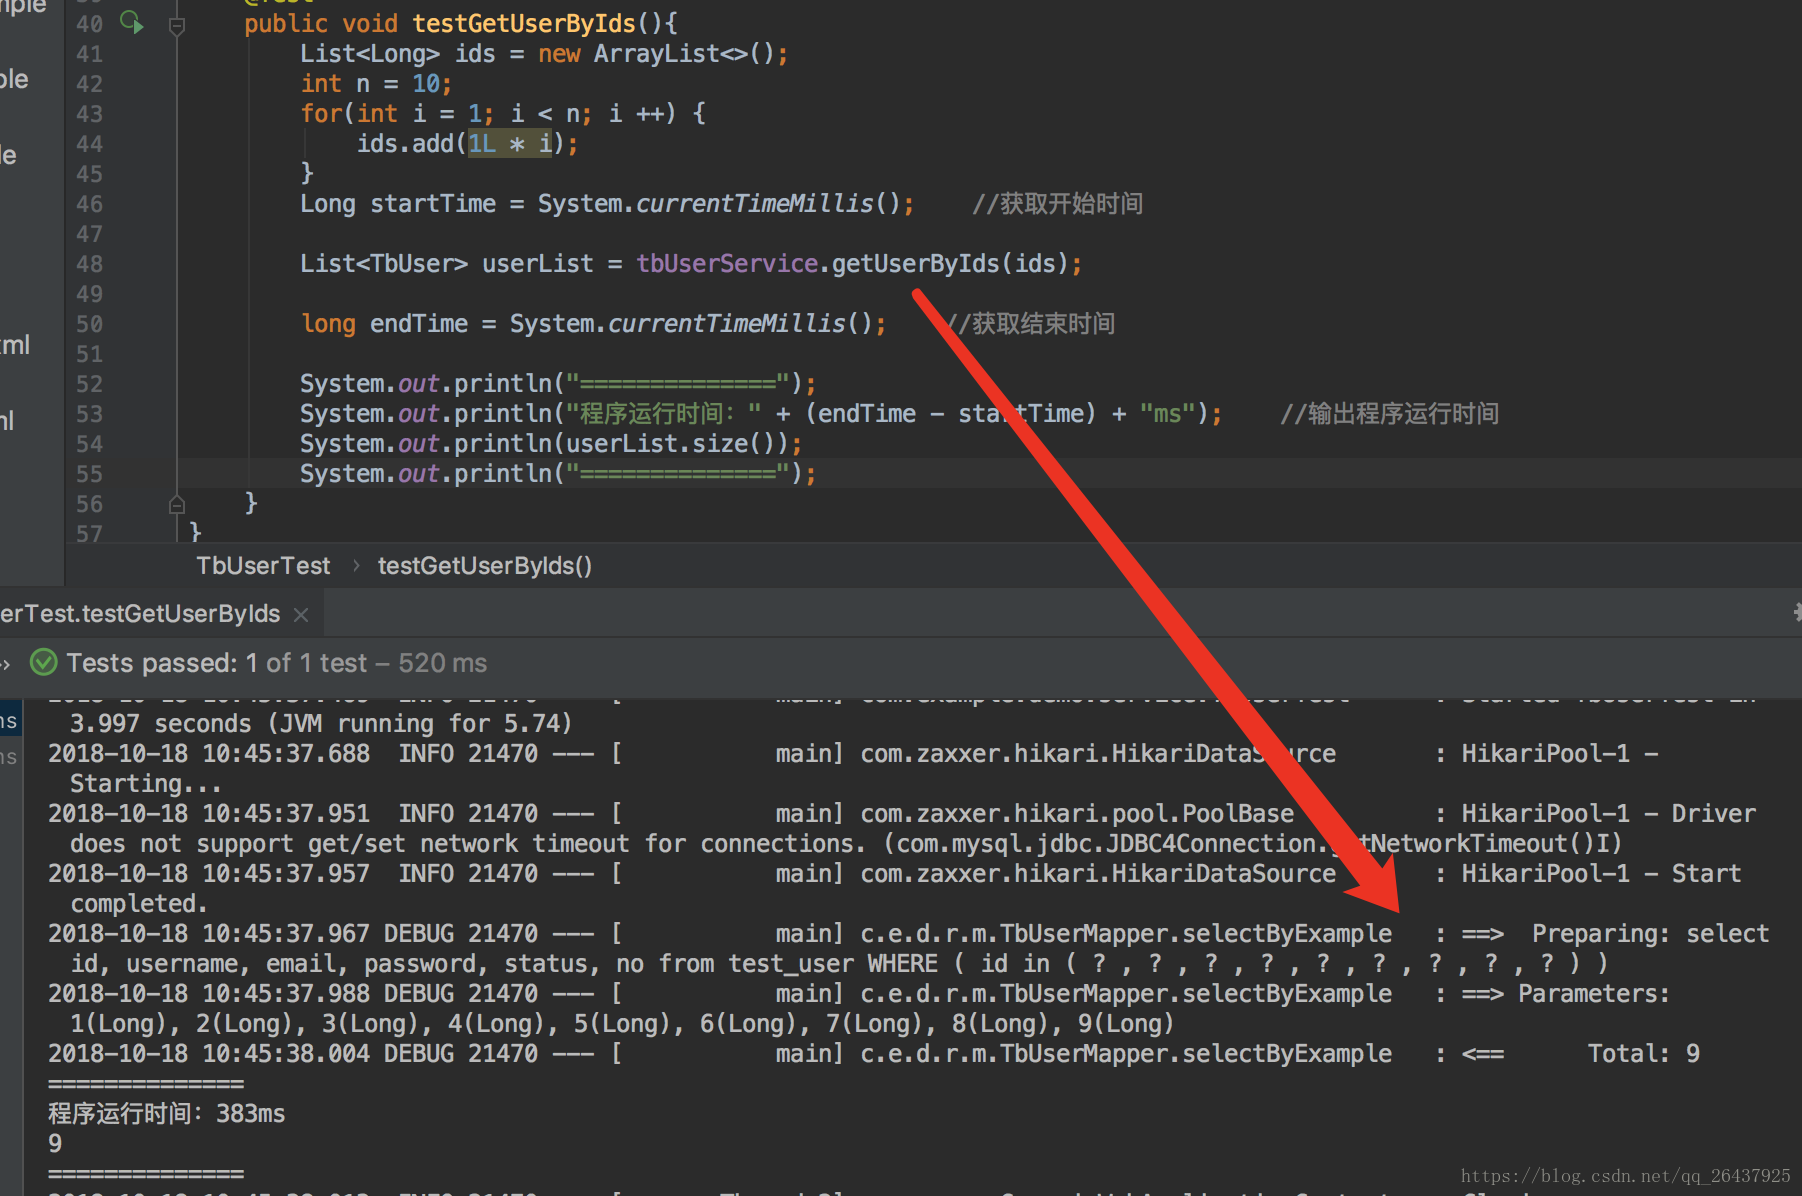Viewport: 1802px width, 1196px height.
Task: Click the getUserByIds method call on line 48
Action: coord(915,263)
